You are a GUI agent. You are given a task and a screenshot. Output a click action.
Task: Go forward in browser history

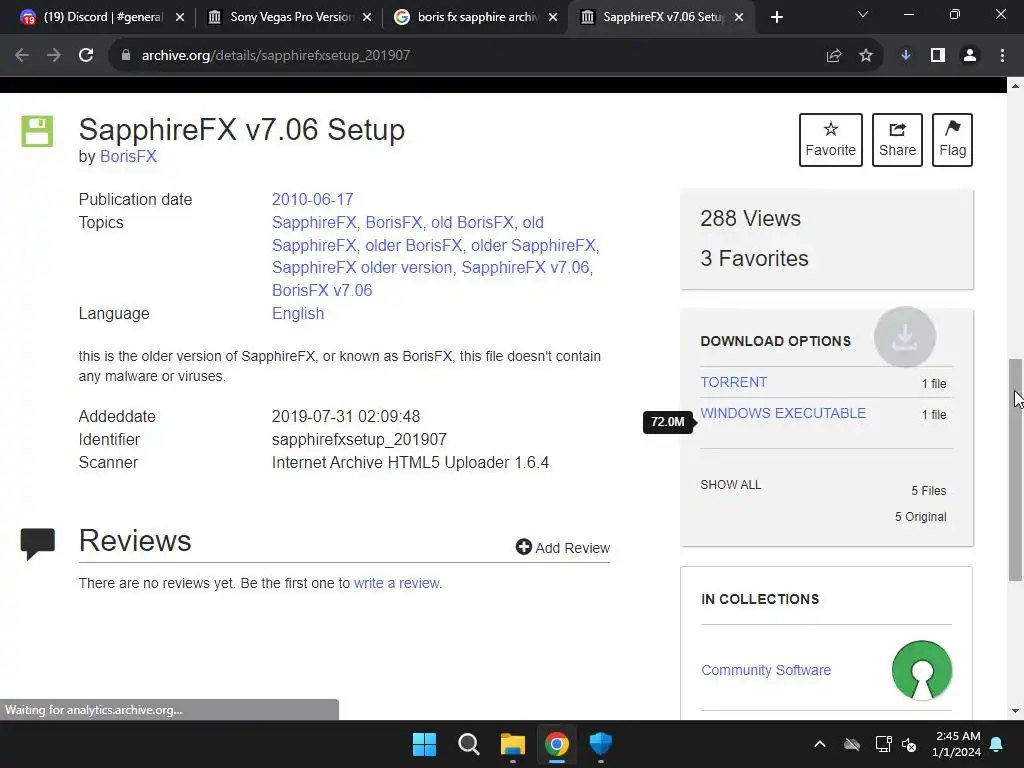pos(54,56)
